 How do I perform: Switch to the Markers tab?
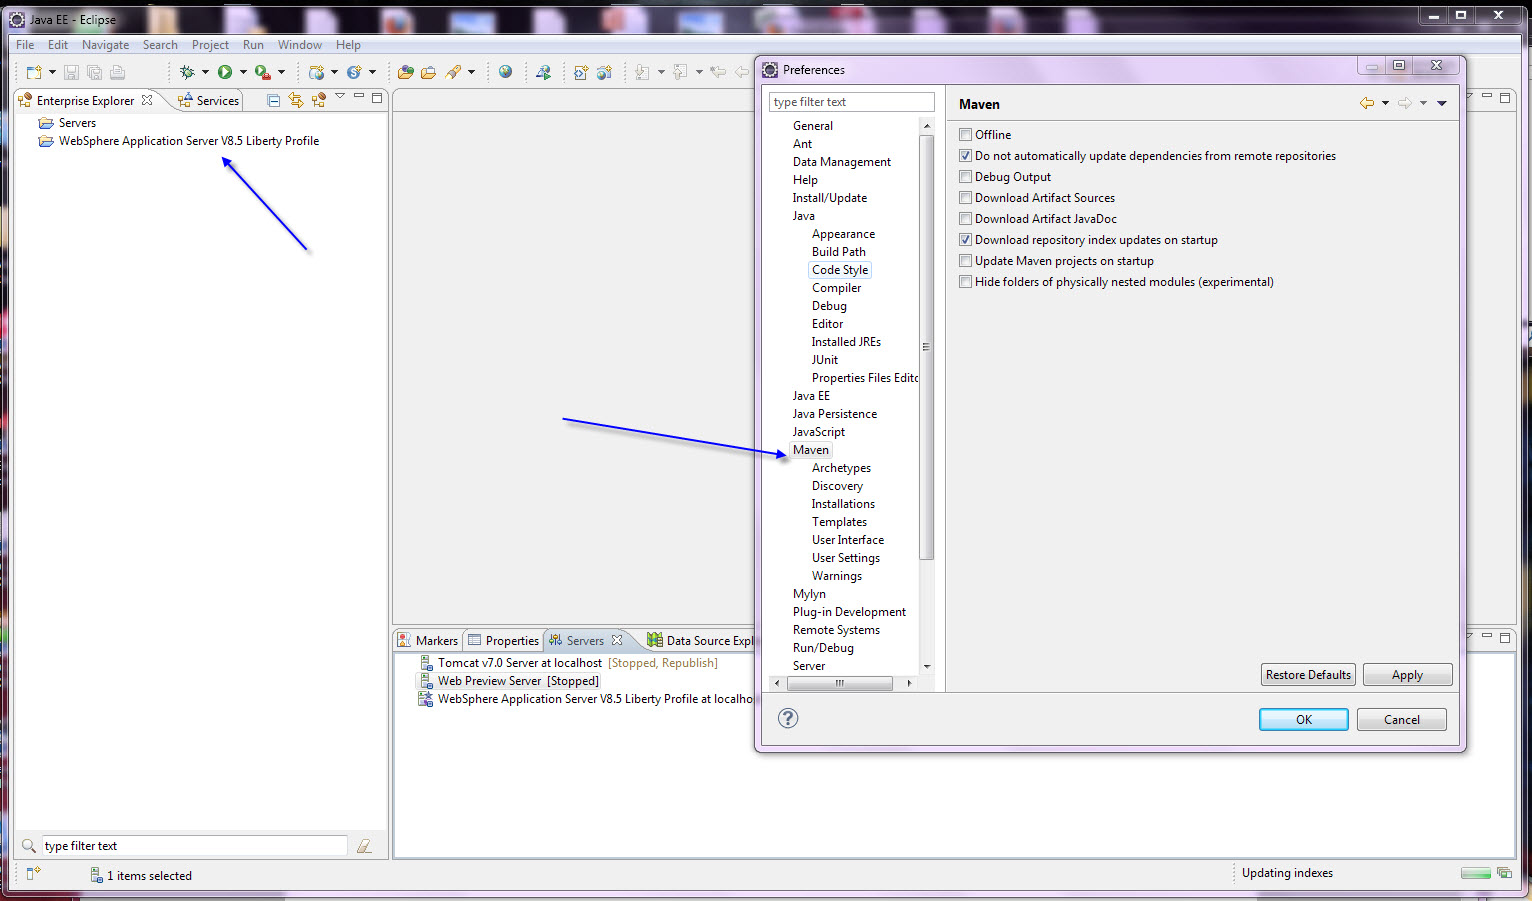coord(428,640)
